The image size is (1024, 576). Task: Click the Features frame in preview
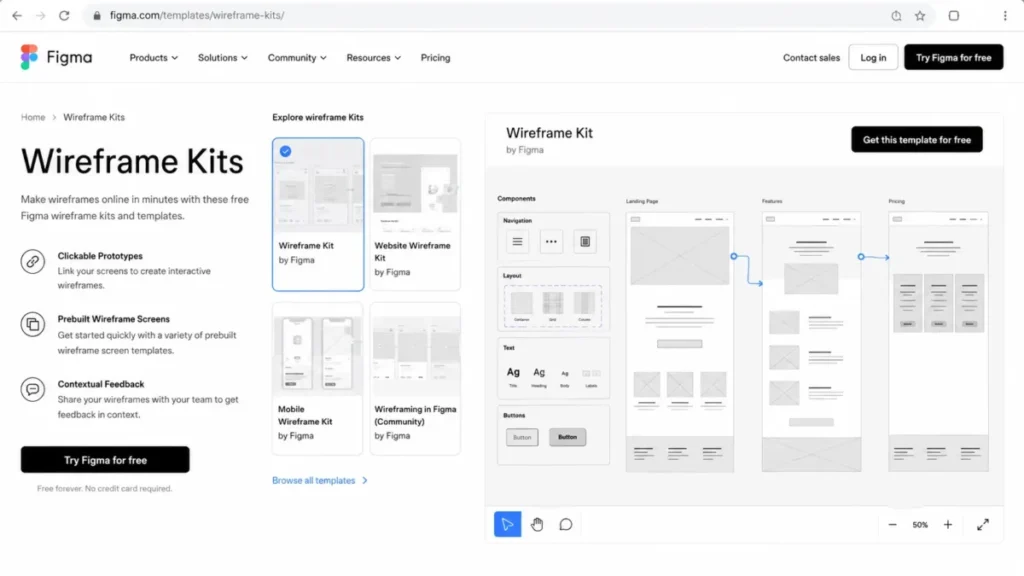[x=811, y=342]
